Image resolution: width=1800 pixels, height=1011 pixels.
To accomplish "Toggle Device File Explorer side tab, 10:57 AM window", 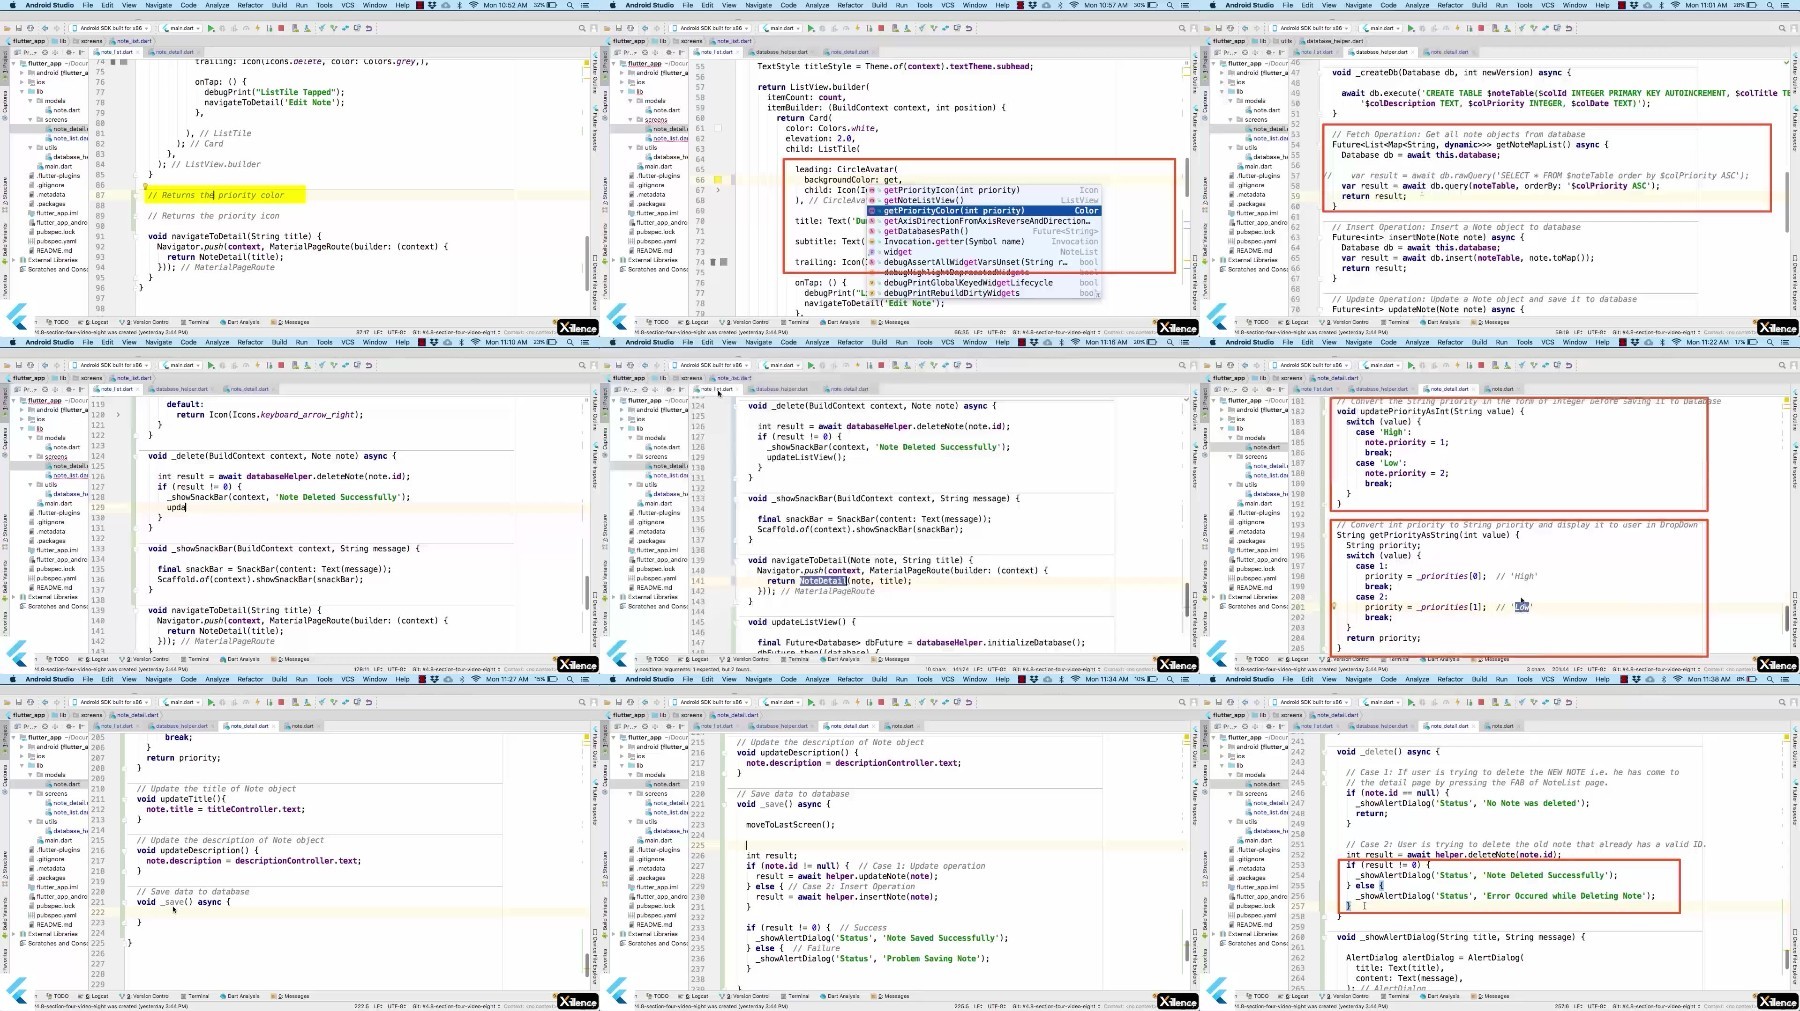I will (1195, 281).
